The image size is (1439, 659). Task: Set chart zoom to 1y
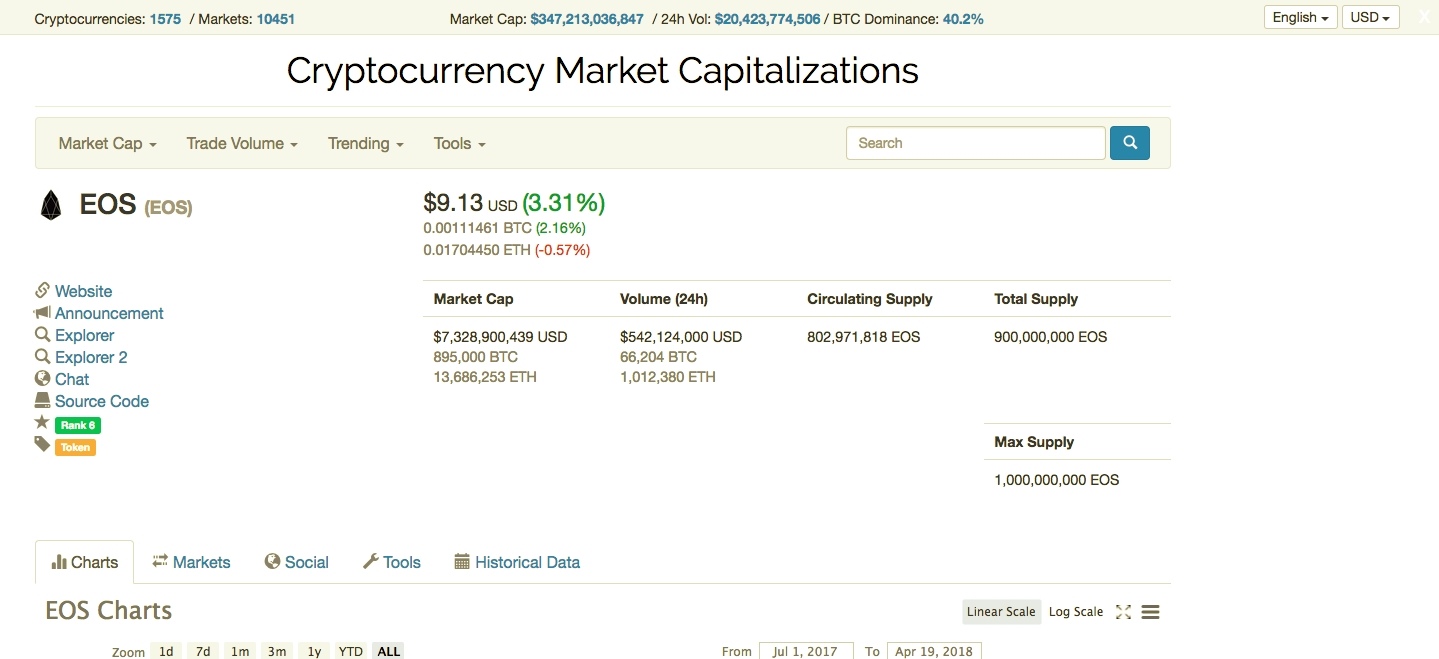[x=314, y=651]
